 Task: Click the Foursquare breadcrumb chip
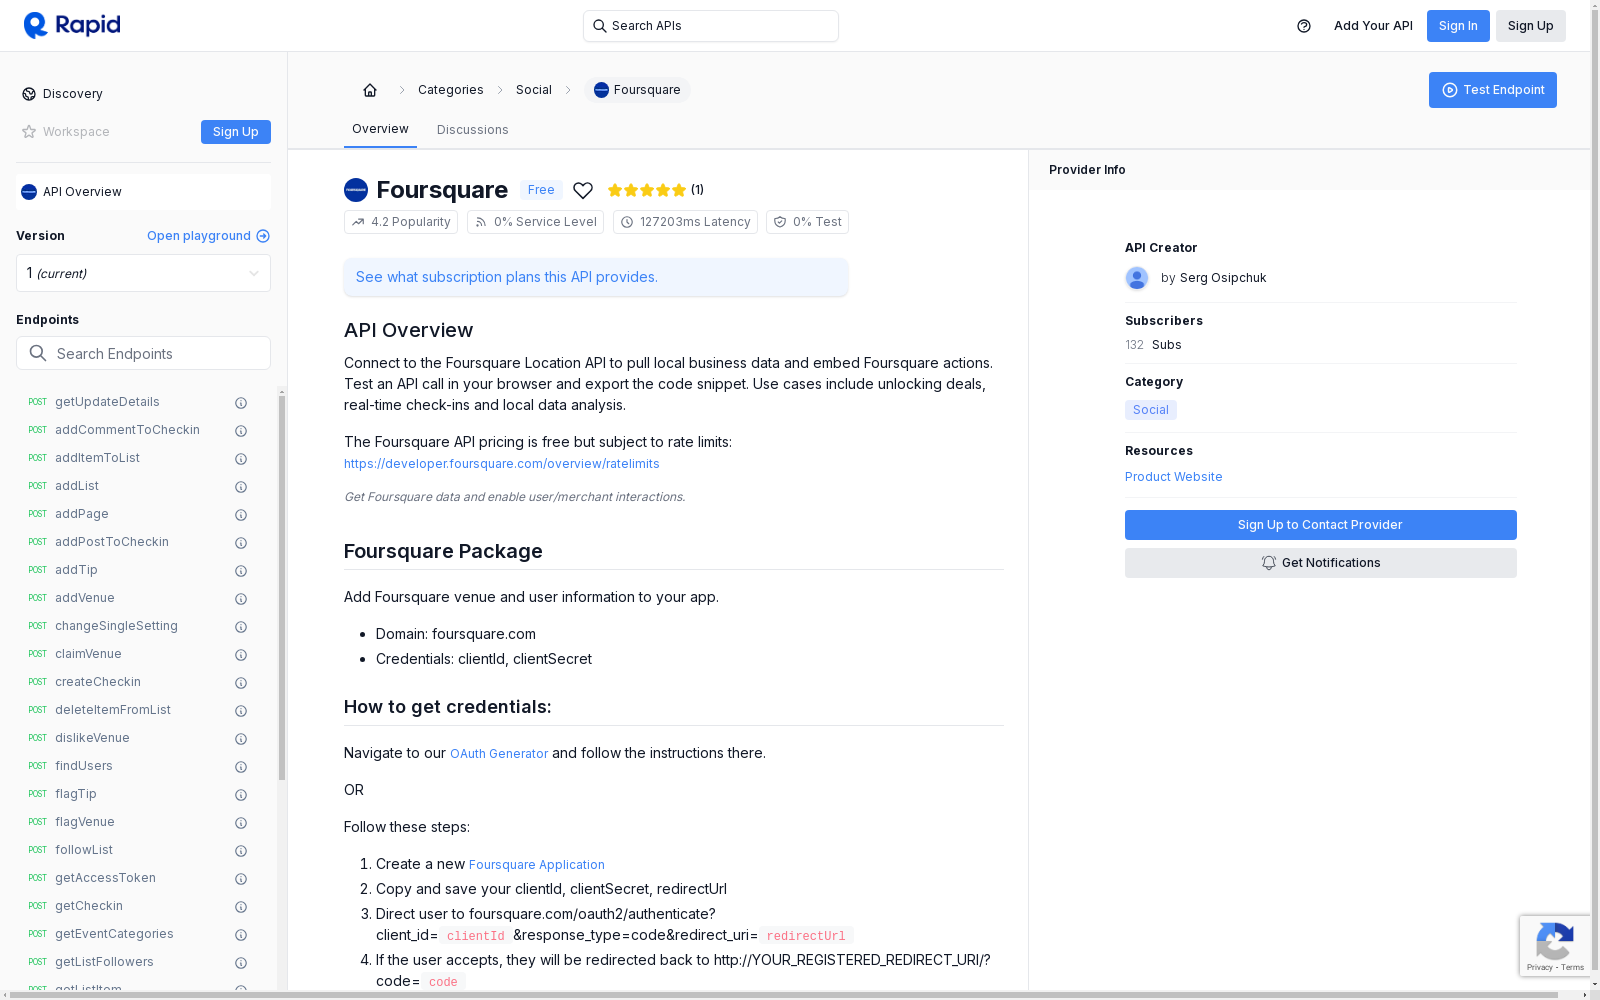pos(637,90)
